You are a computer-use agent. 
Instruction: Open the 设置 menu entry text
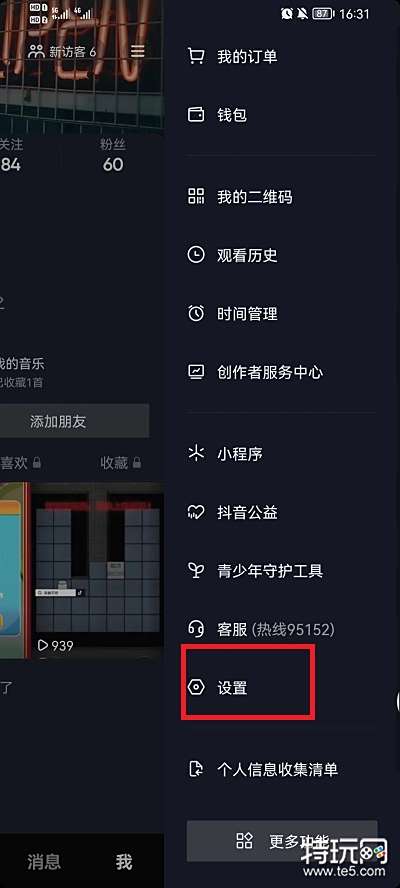click(x=232, y=688)
